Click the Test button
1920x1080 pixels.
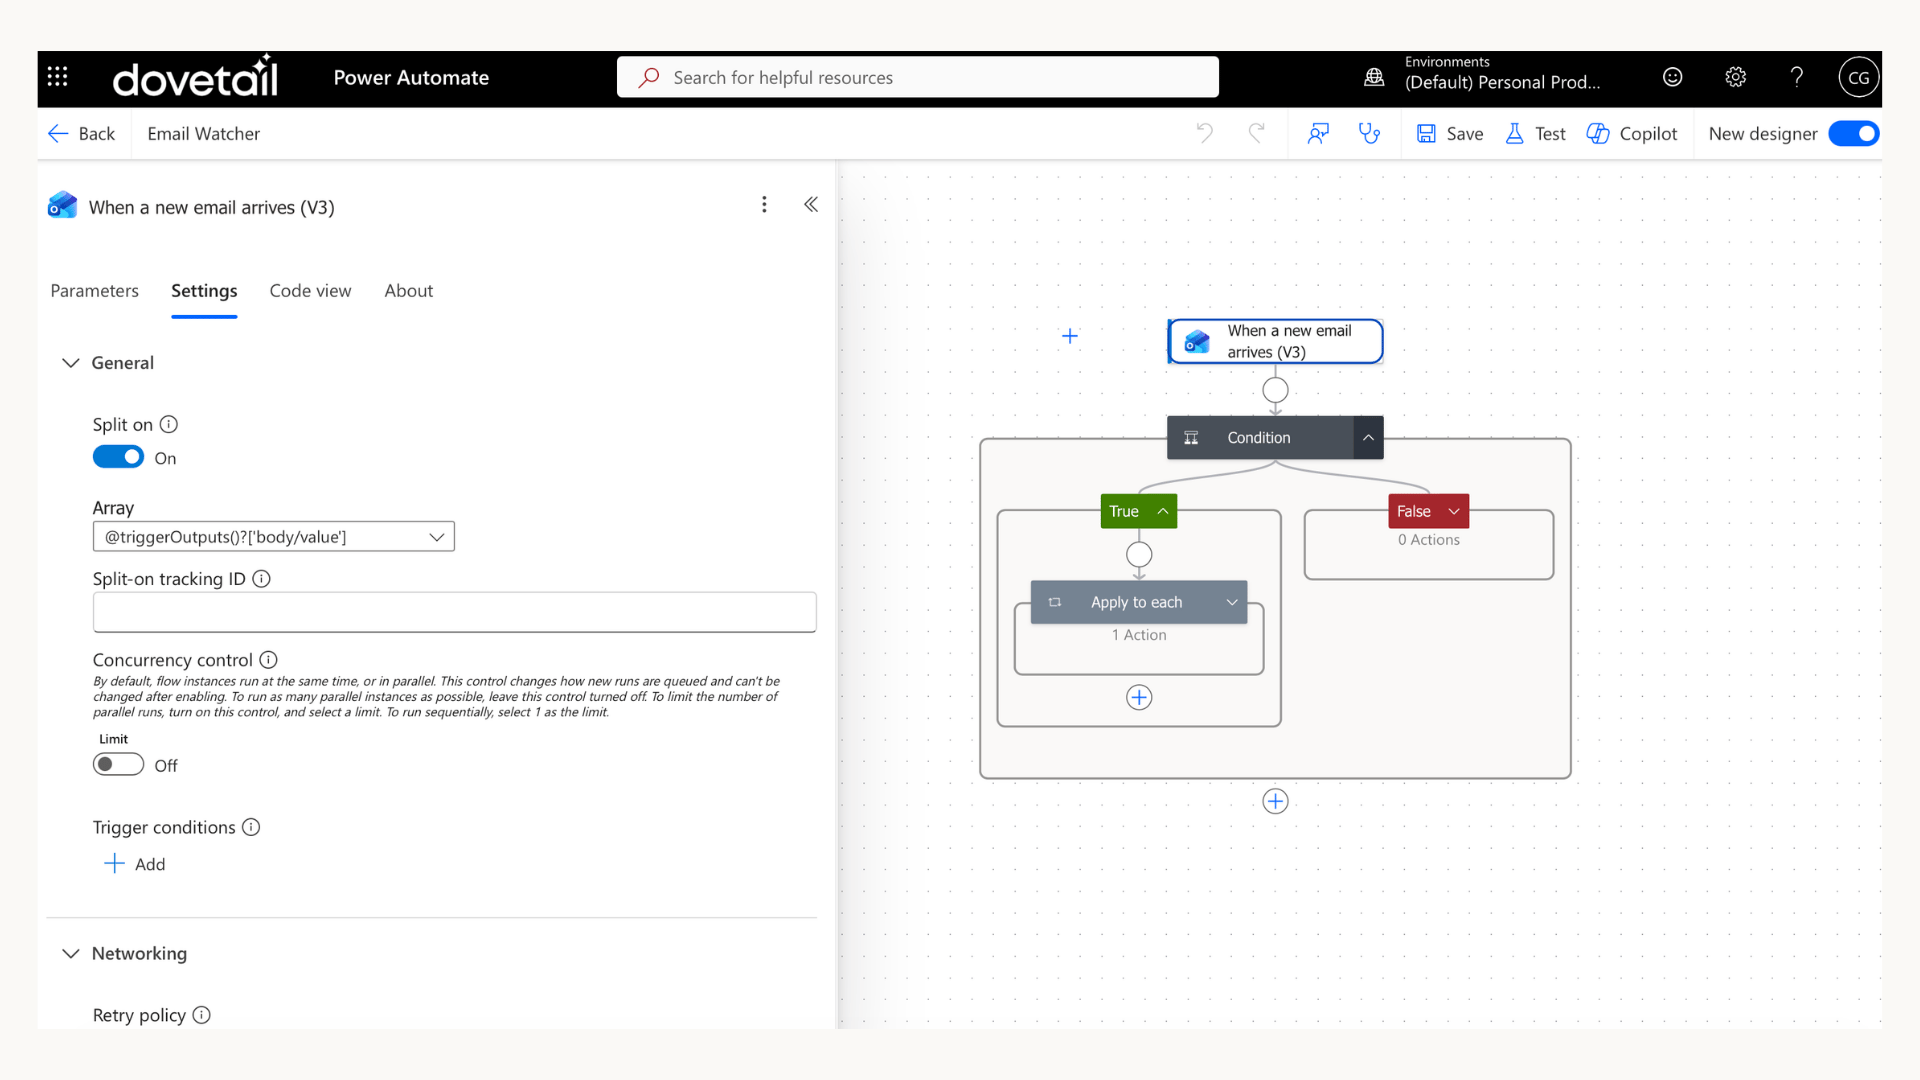[1535, 133]
